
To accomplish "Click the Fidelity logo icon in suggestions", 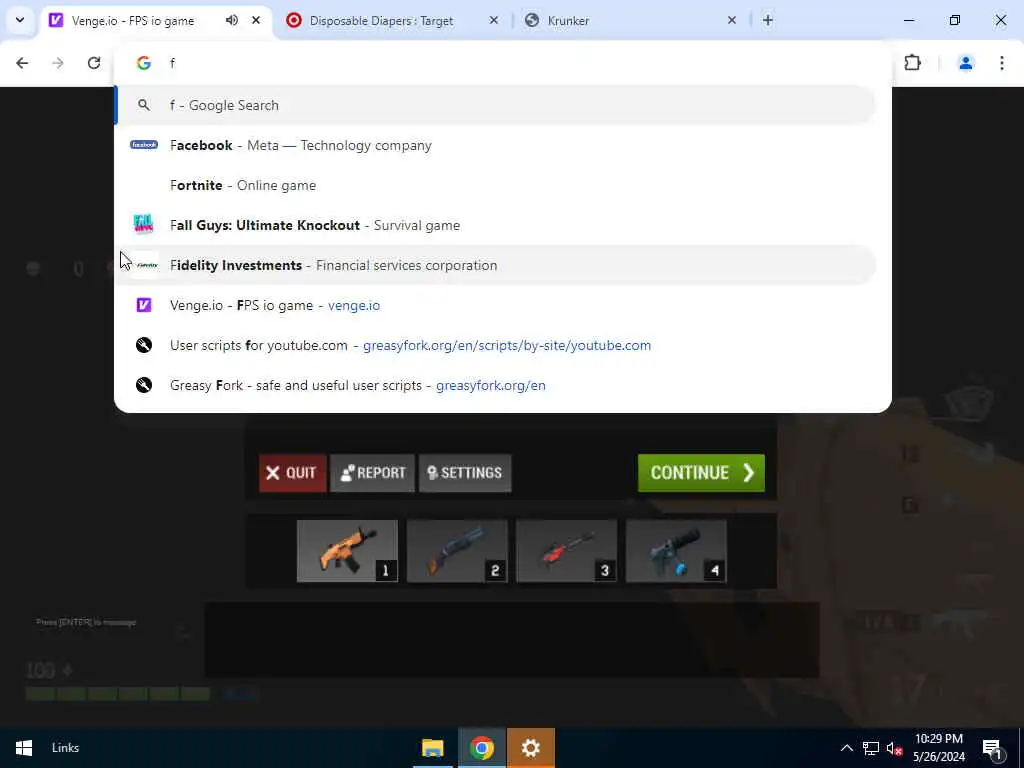I will (146, 265).
